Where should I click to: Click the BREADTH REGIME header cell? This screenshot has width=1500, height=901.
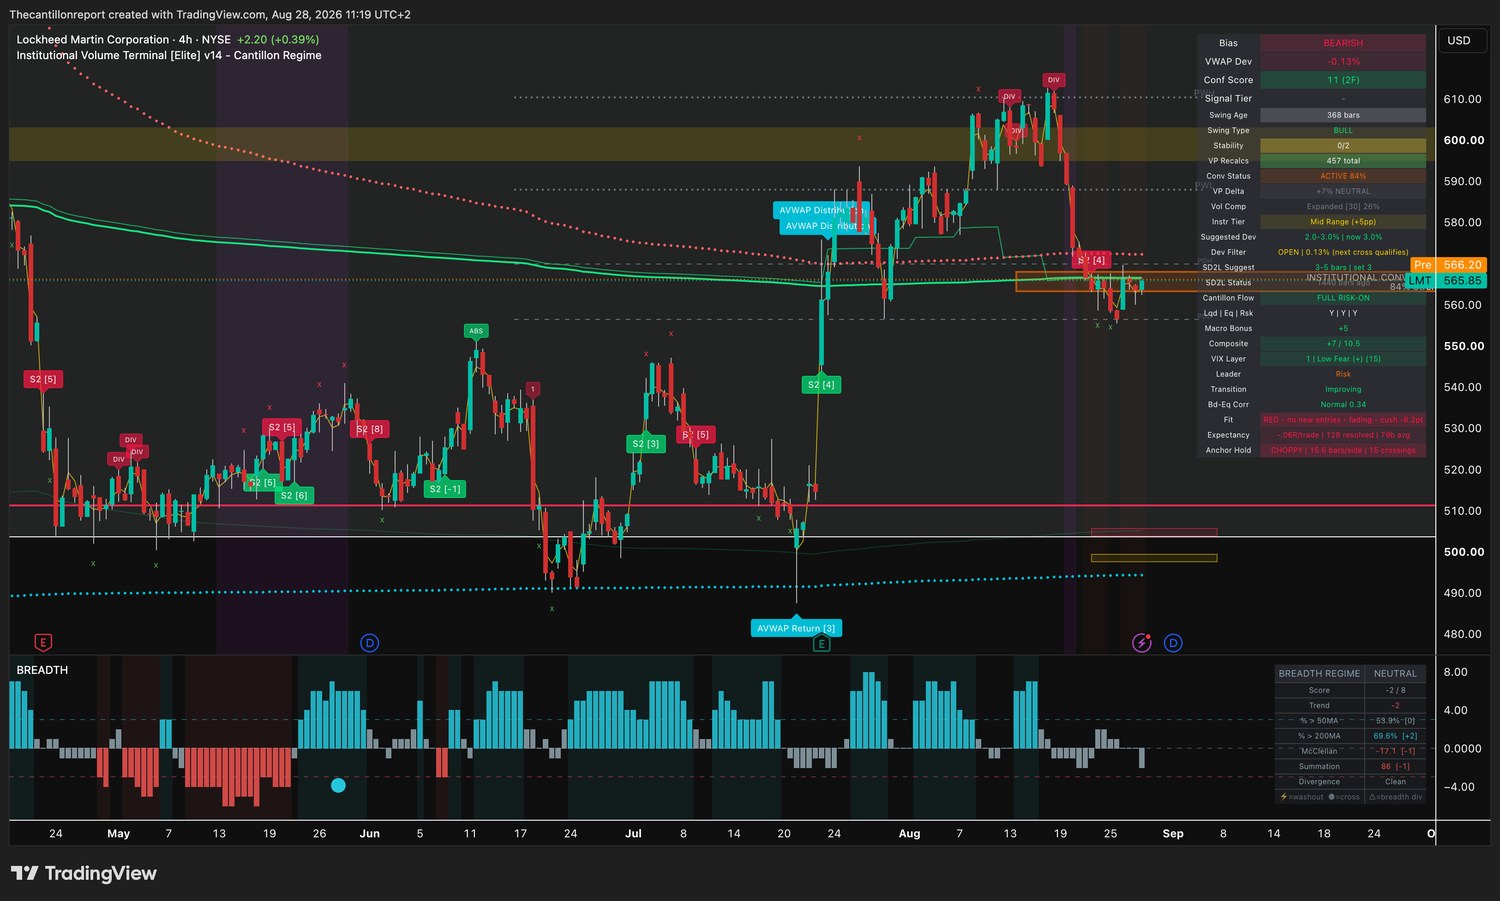tap(1319, 674)
